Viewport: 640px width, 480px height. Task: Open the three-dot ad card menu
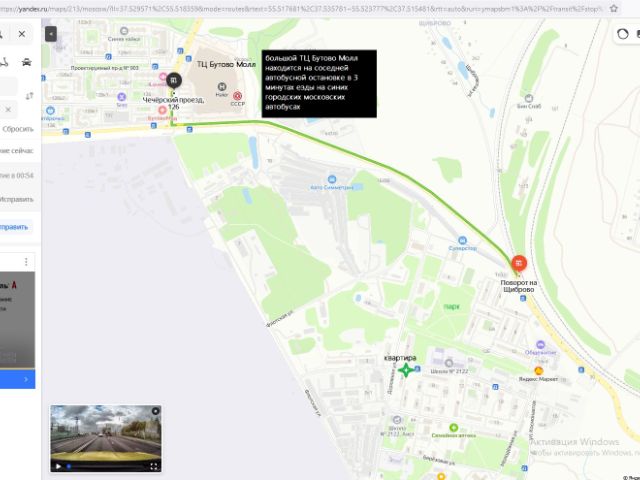26,262
